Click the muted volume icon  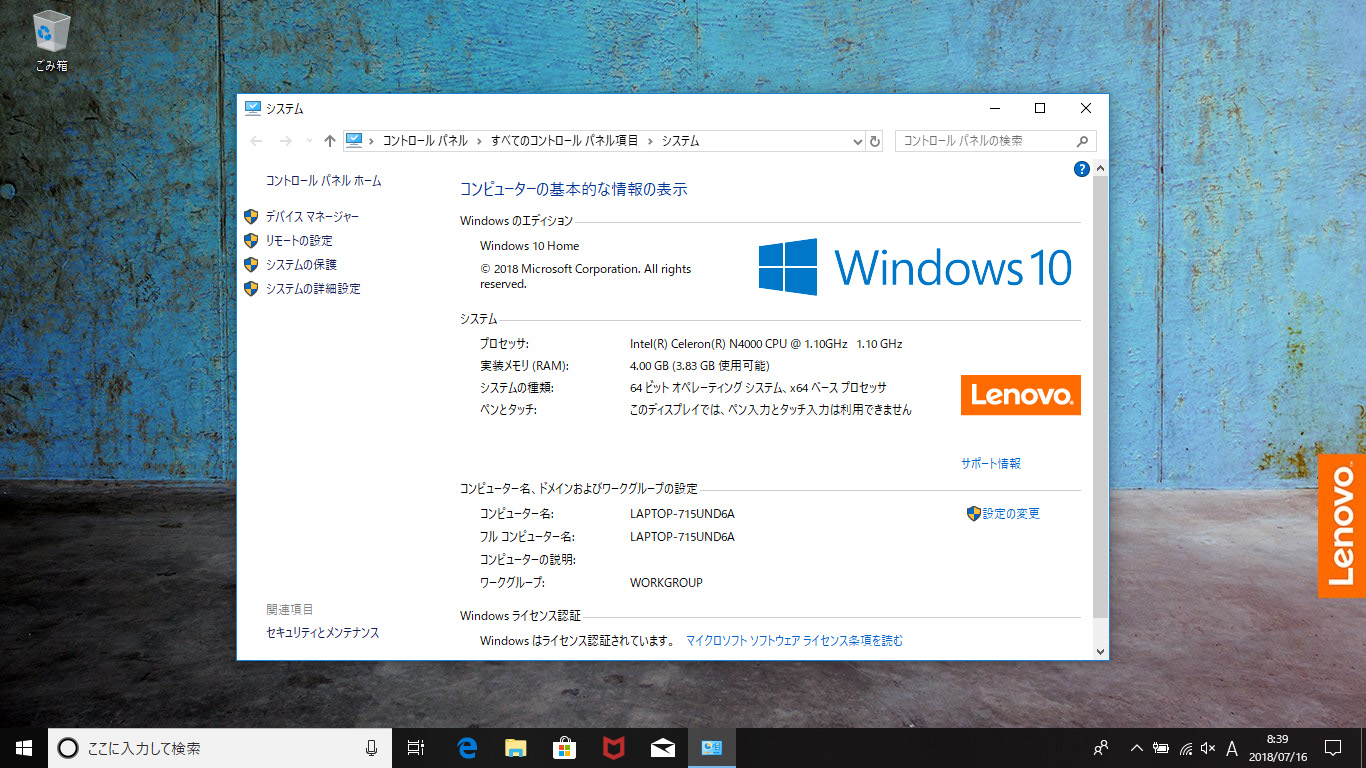point(1208,748)
